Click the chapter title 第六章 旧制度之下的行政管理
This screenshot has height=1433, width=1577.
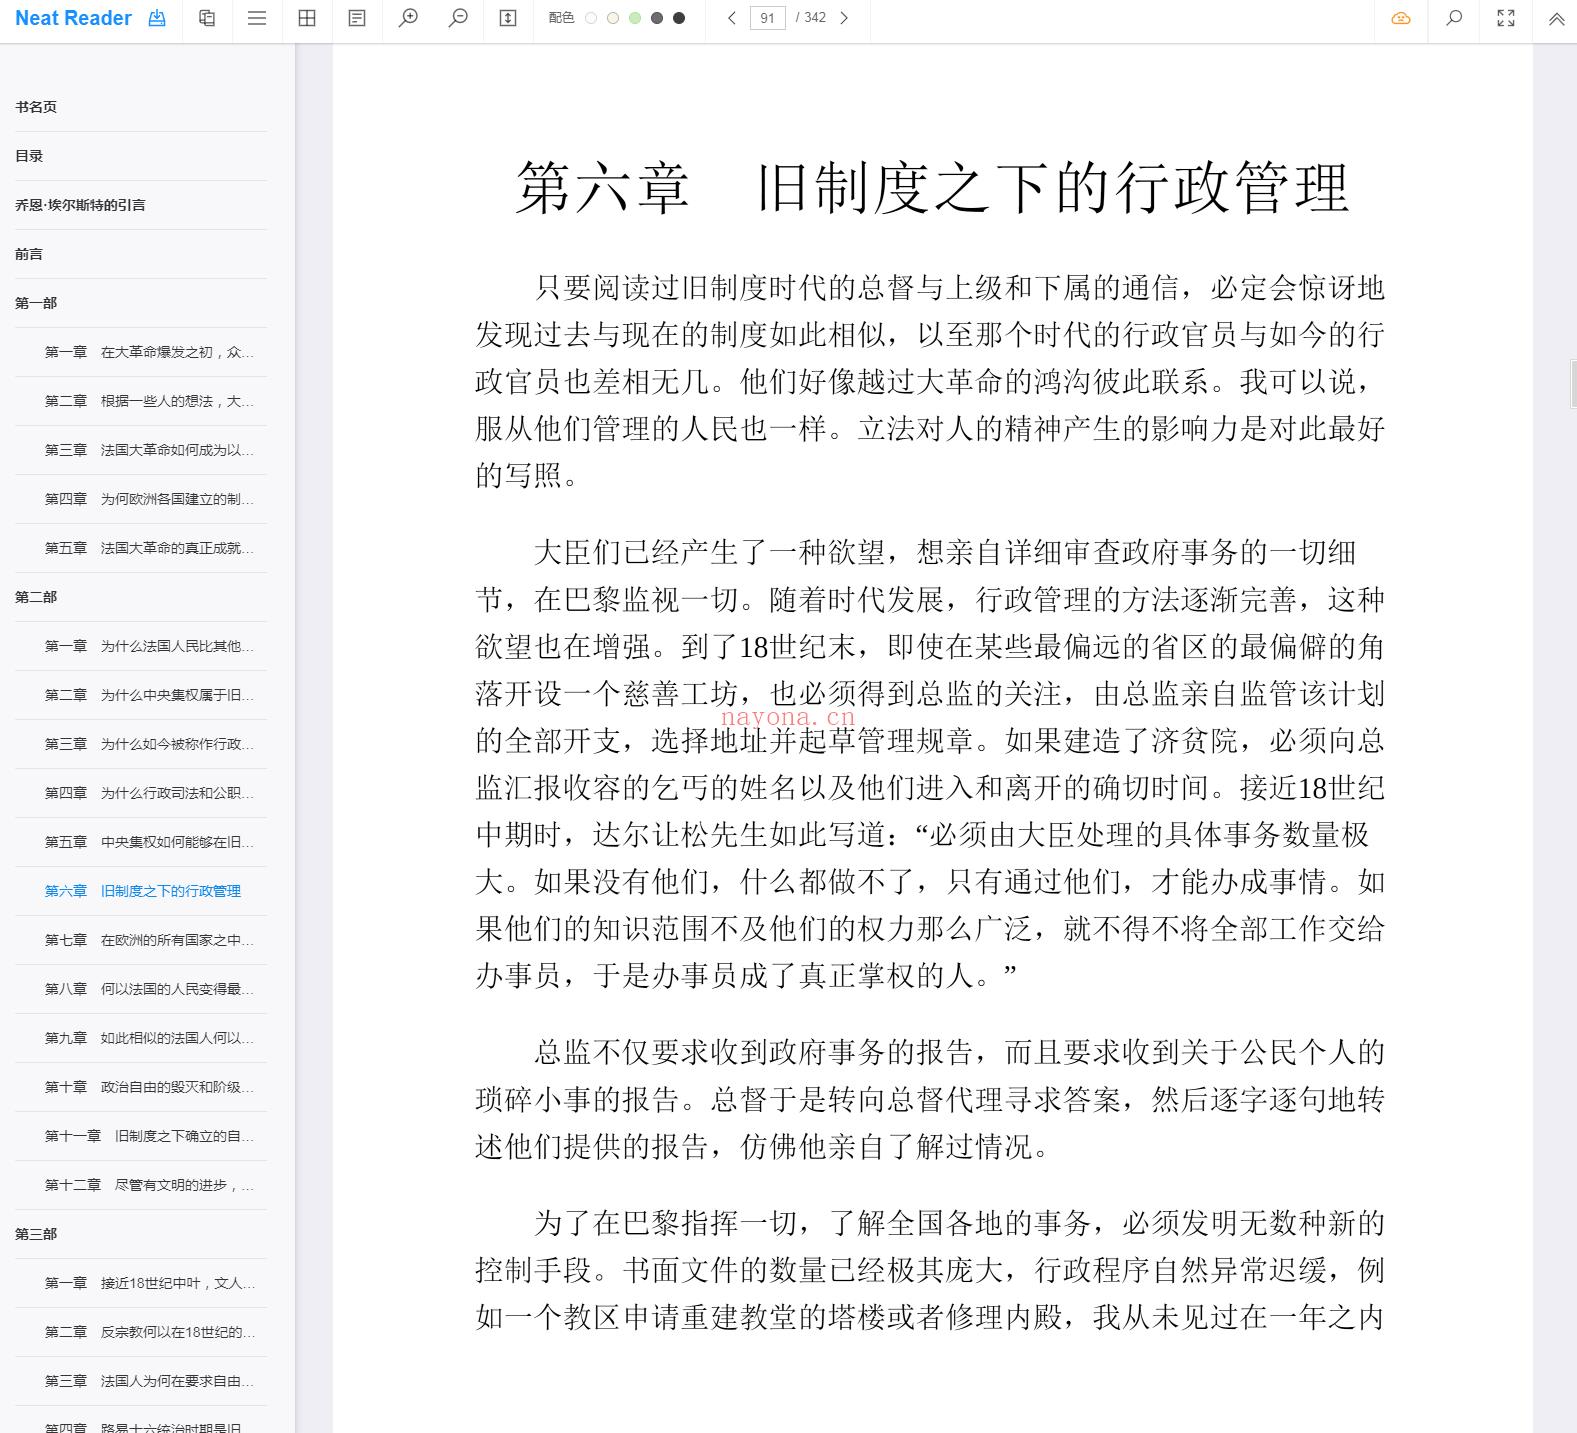932,188
